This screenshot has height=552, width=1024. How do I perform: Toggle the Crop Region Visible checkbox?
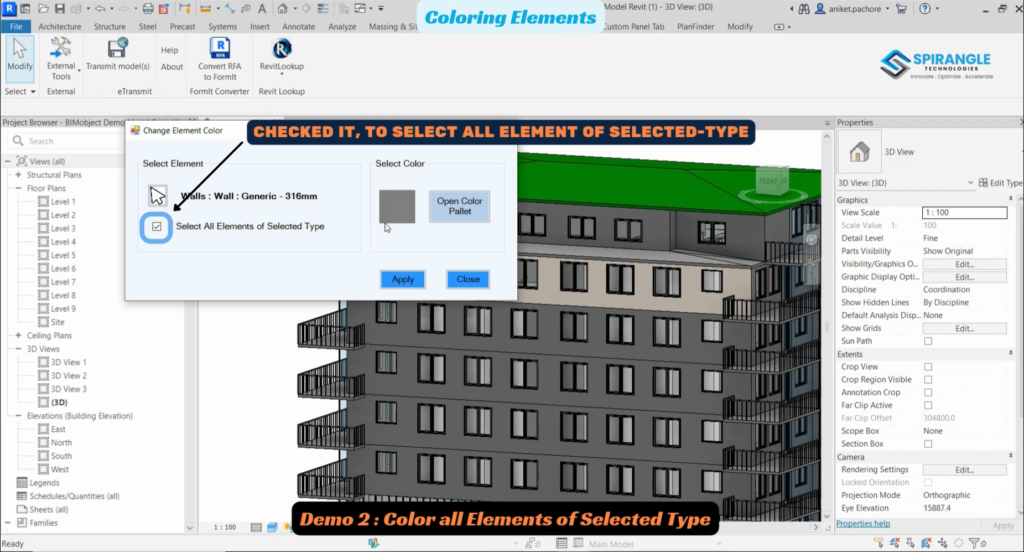pos(928,380)
